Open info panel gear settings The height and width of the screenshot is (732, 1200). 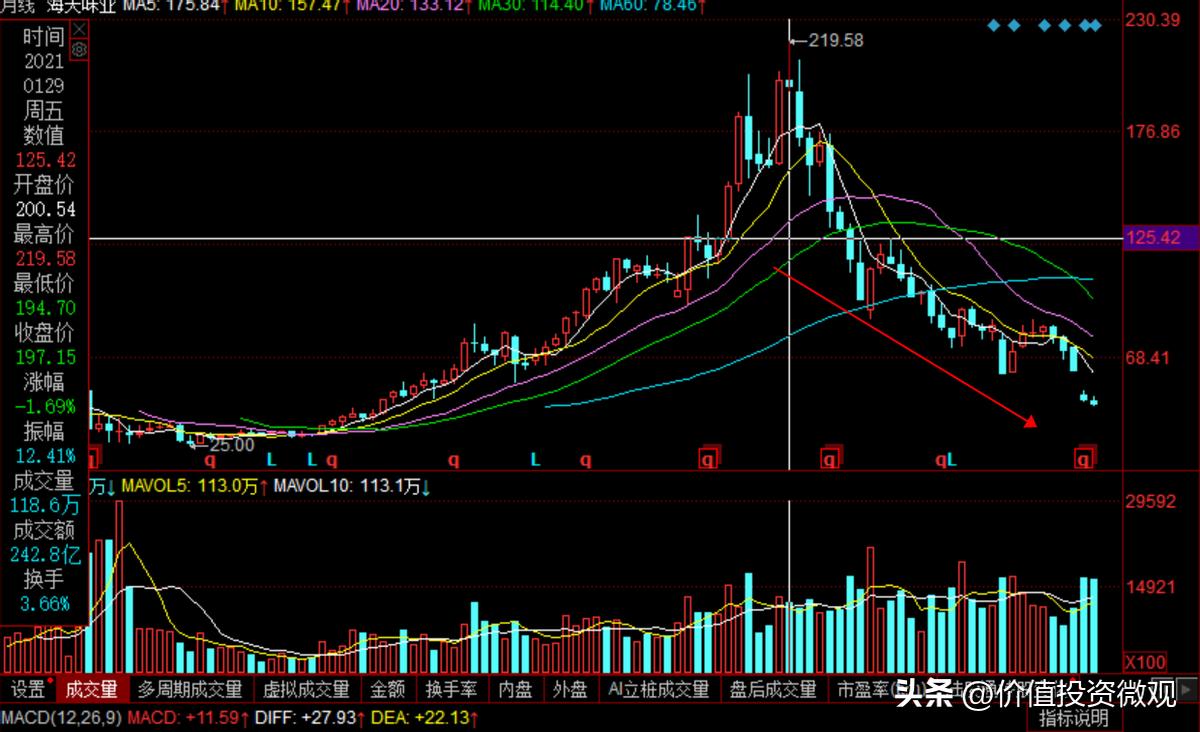(80, 48)
